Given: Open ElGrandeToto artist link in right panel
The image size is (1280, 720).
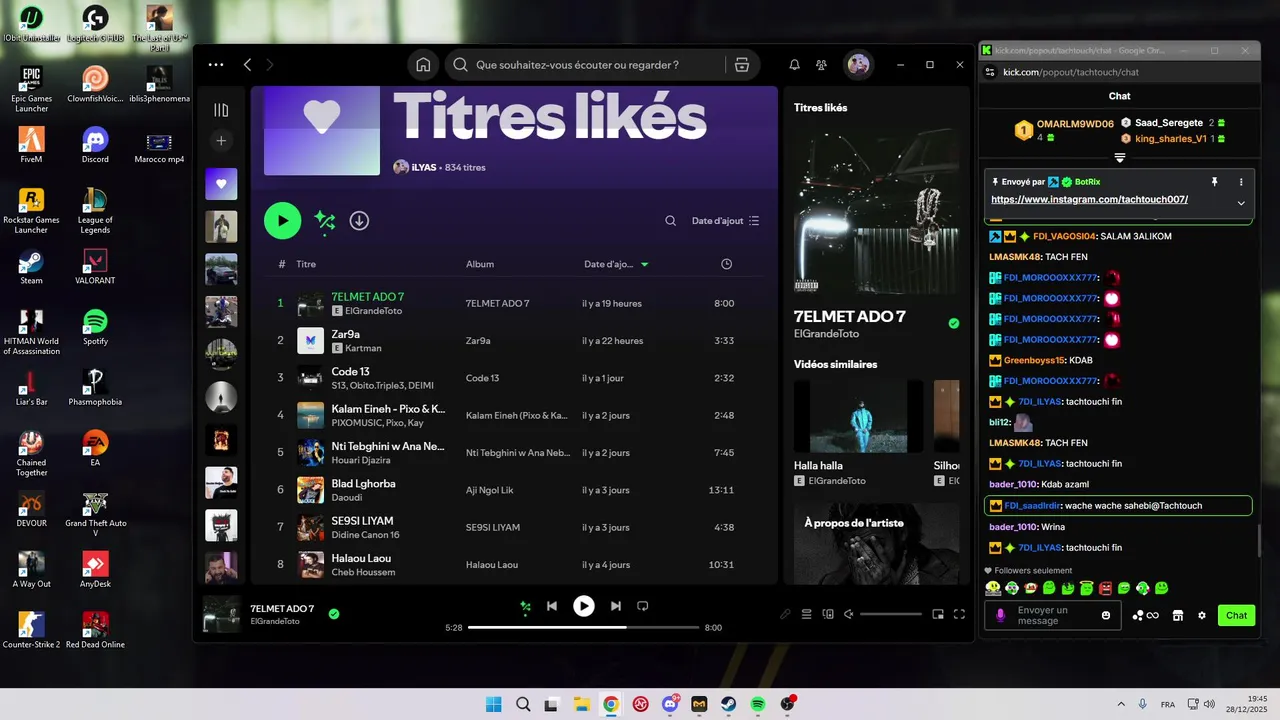Looking at the screenshot, I should click(826, 332).
